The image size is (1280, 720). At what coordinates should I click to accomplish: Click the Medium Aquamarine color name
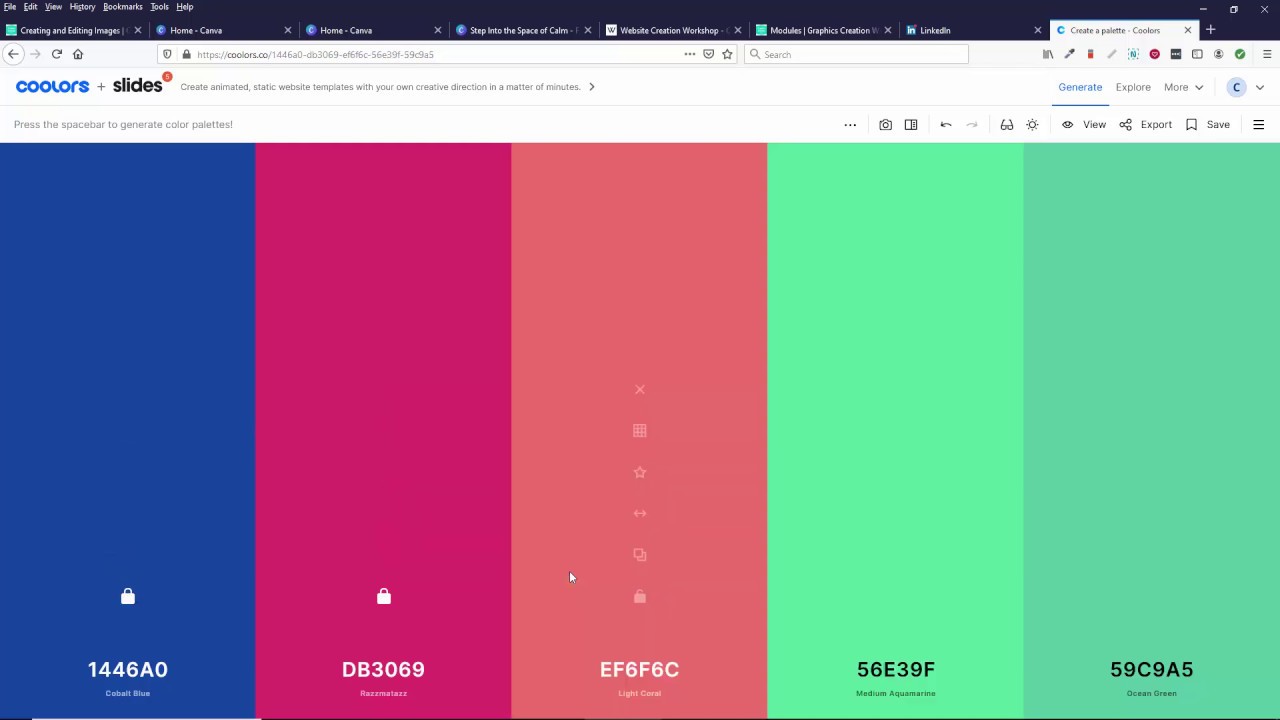pos(896,693)
